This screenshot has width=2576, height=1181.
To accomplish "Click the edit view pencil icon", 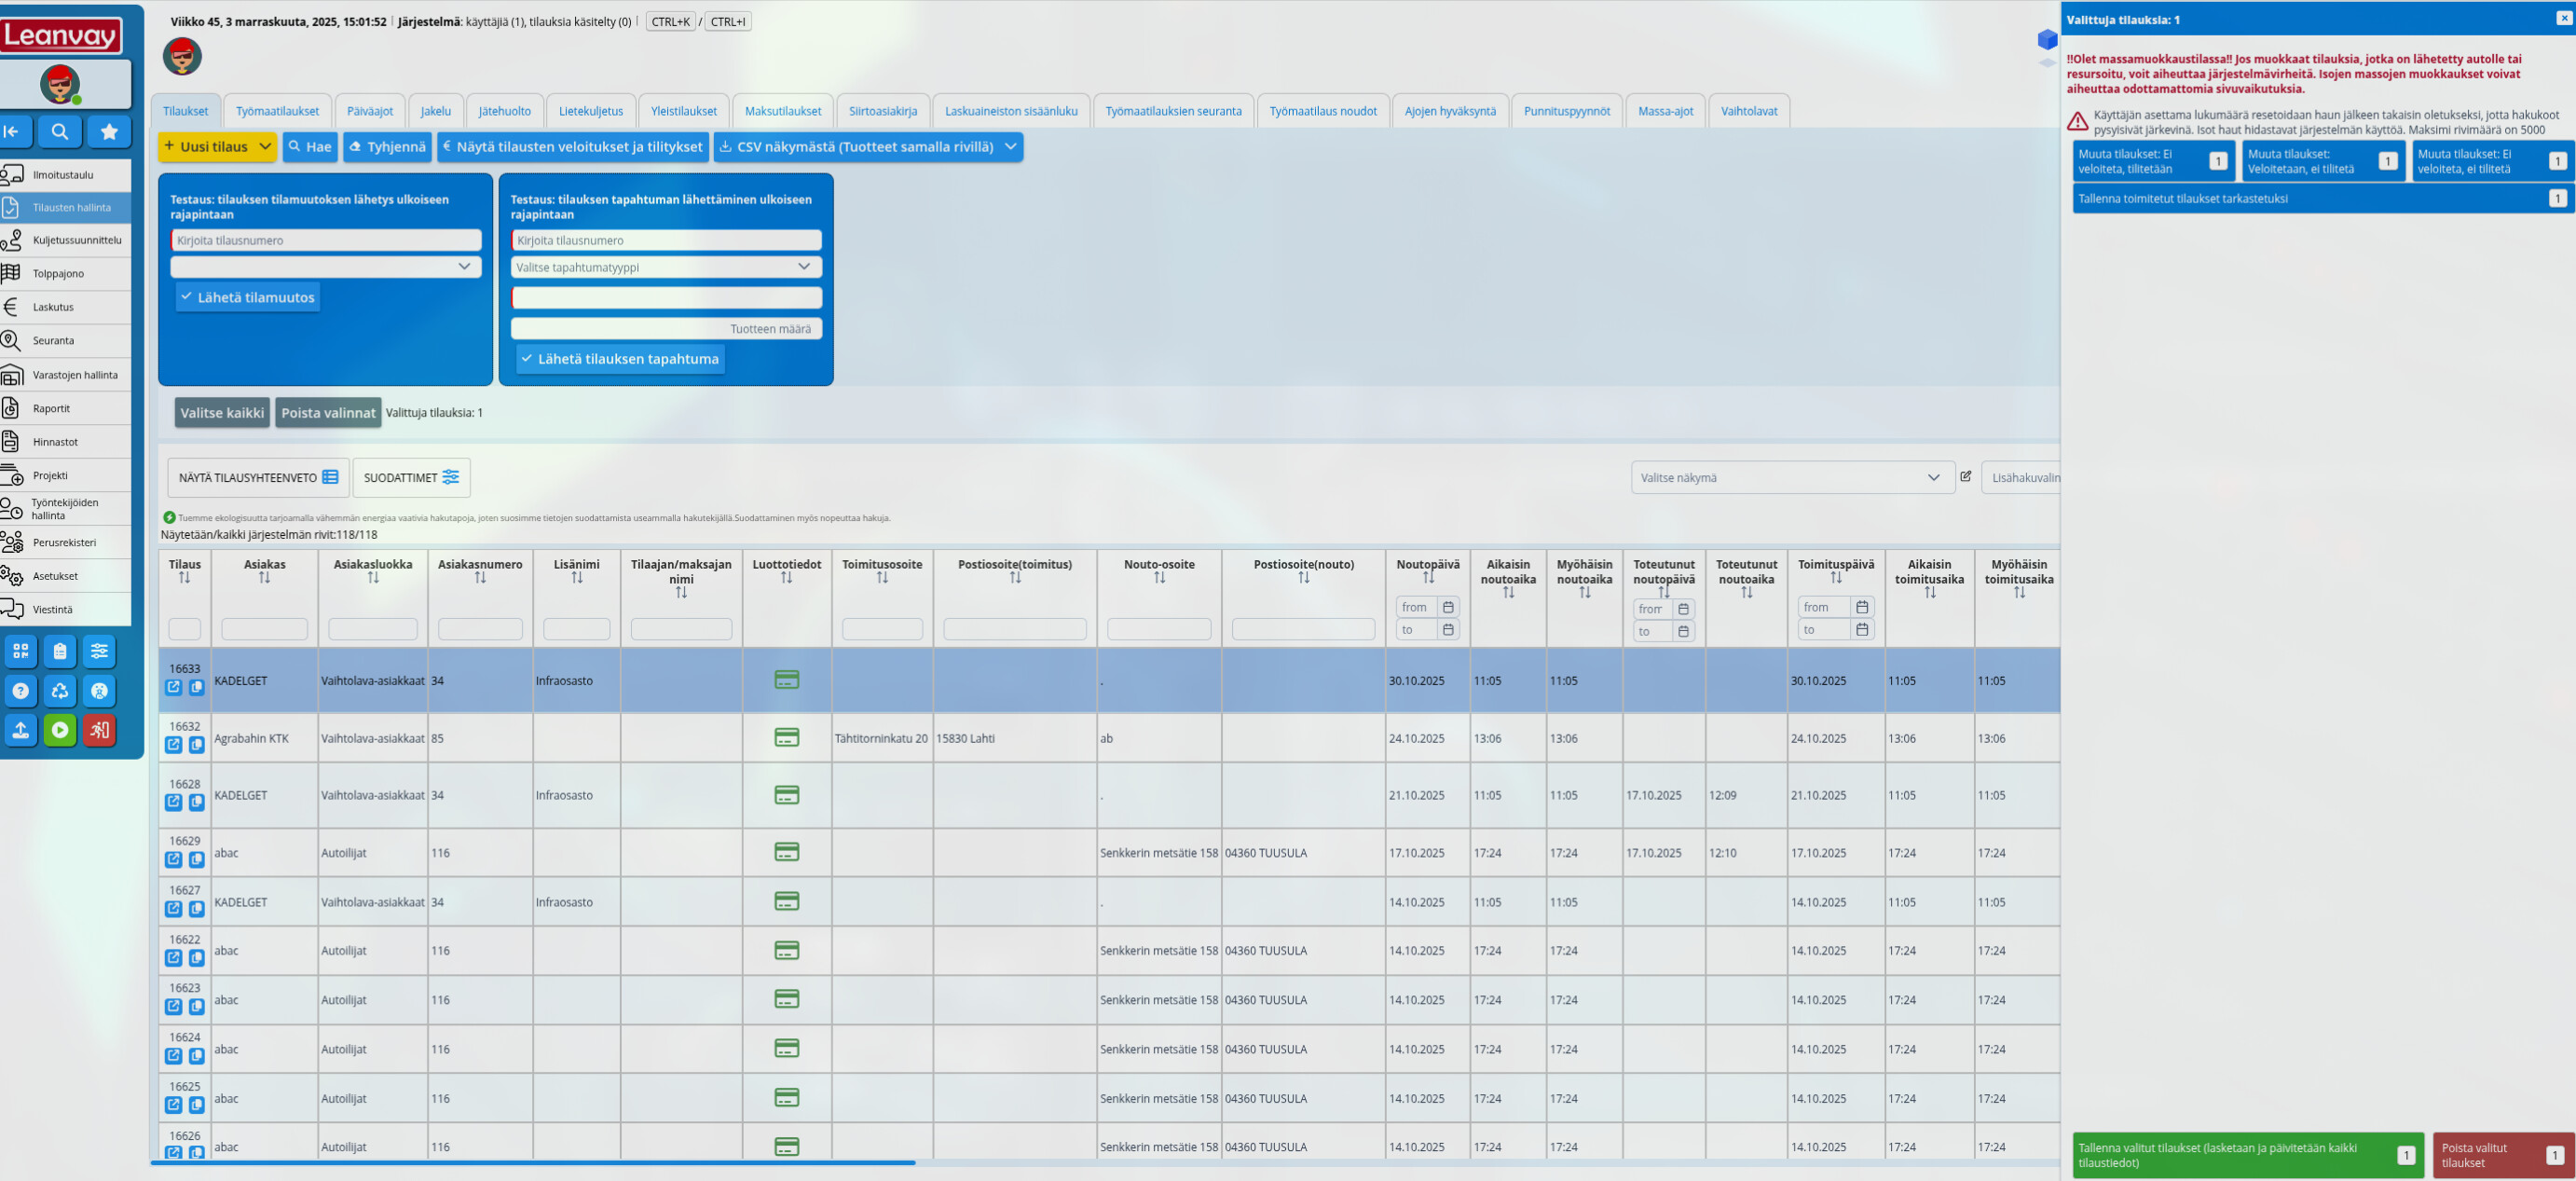I will click(1966, 477).
